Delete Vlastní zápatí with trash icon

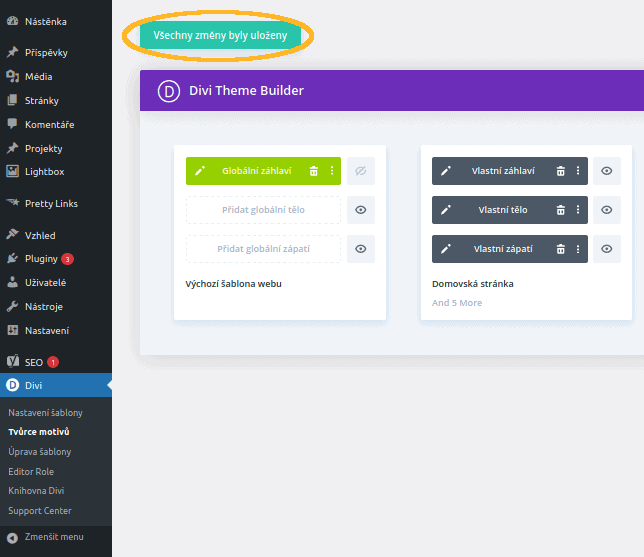click(561, 249)
